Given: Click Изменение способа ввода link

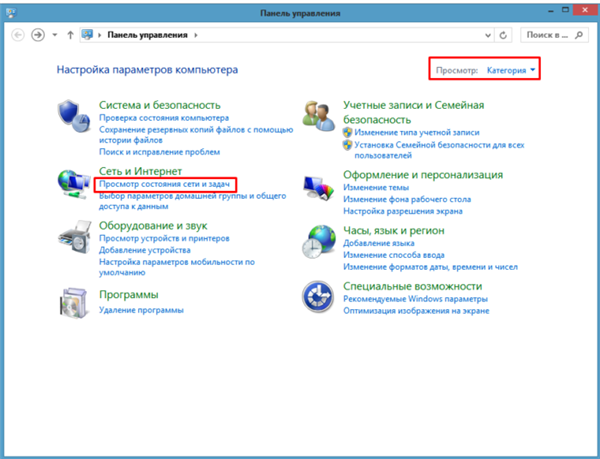Looking at the screenshot, I should coord(393,255).
